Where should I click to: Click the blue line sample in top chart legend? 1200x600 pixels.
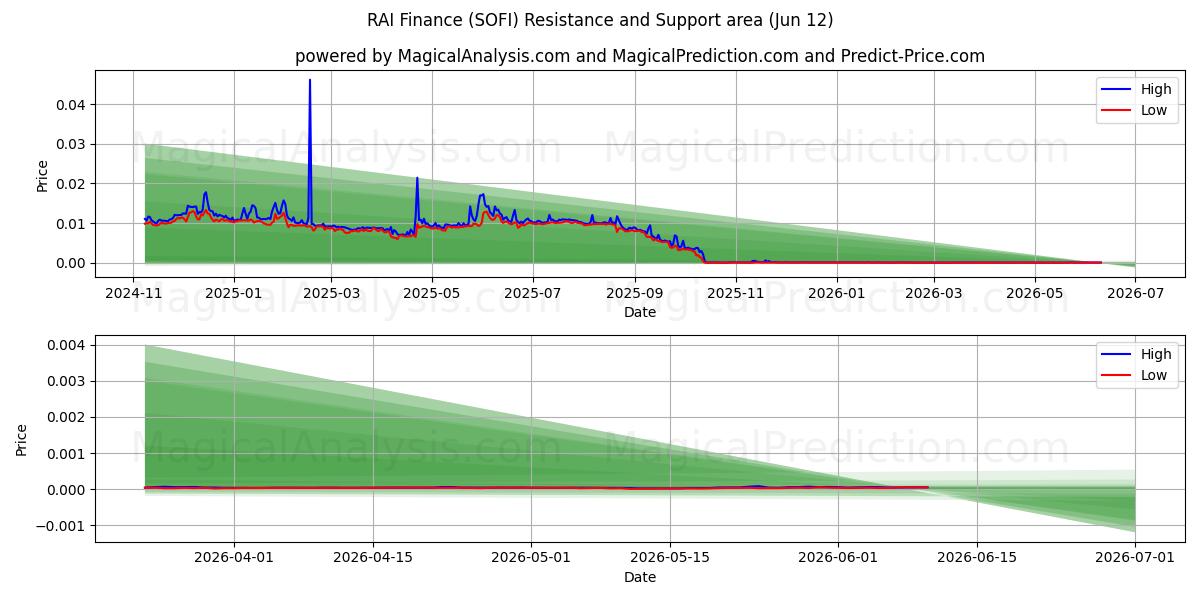(x=1117, y=90)
